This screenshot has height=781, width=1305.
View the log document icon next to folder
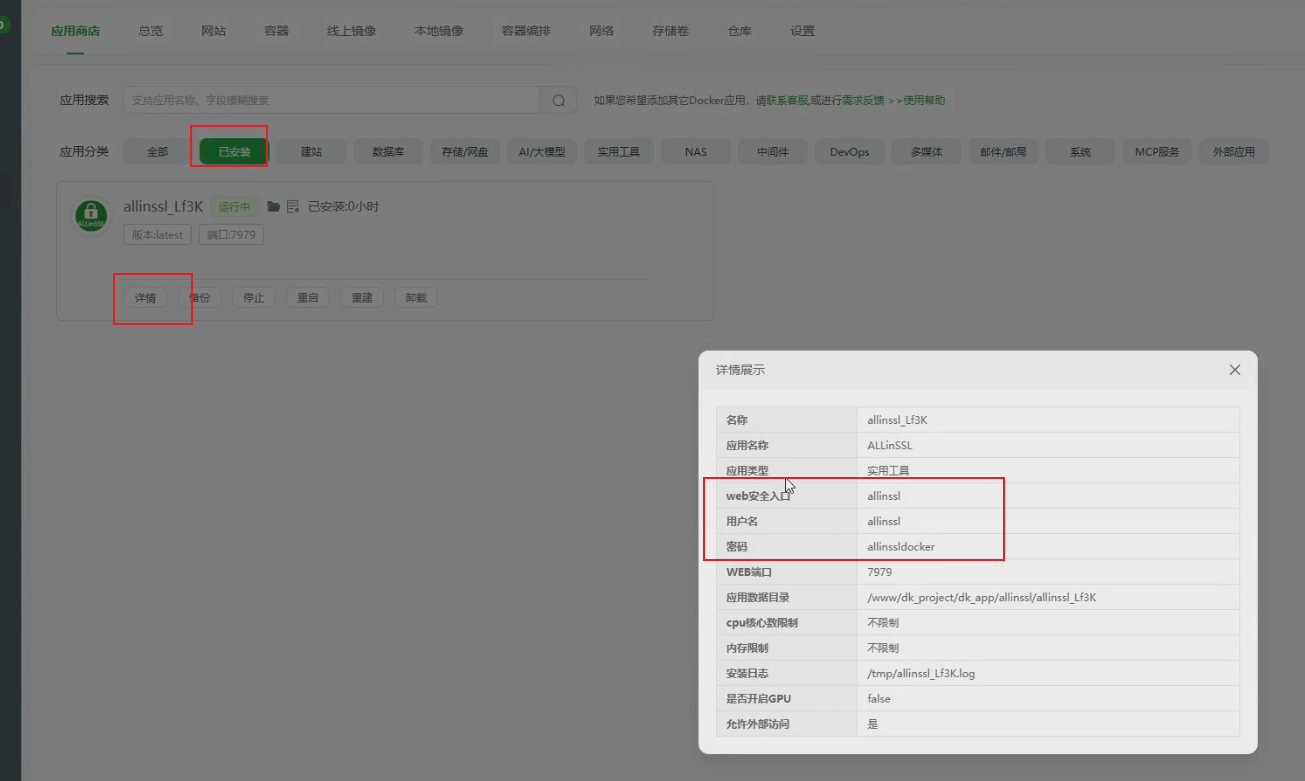[x=292, y=206]
